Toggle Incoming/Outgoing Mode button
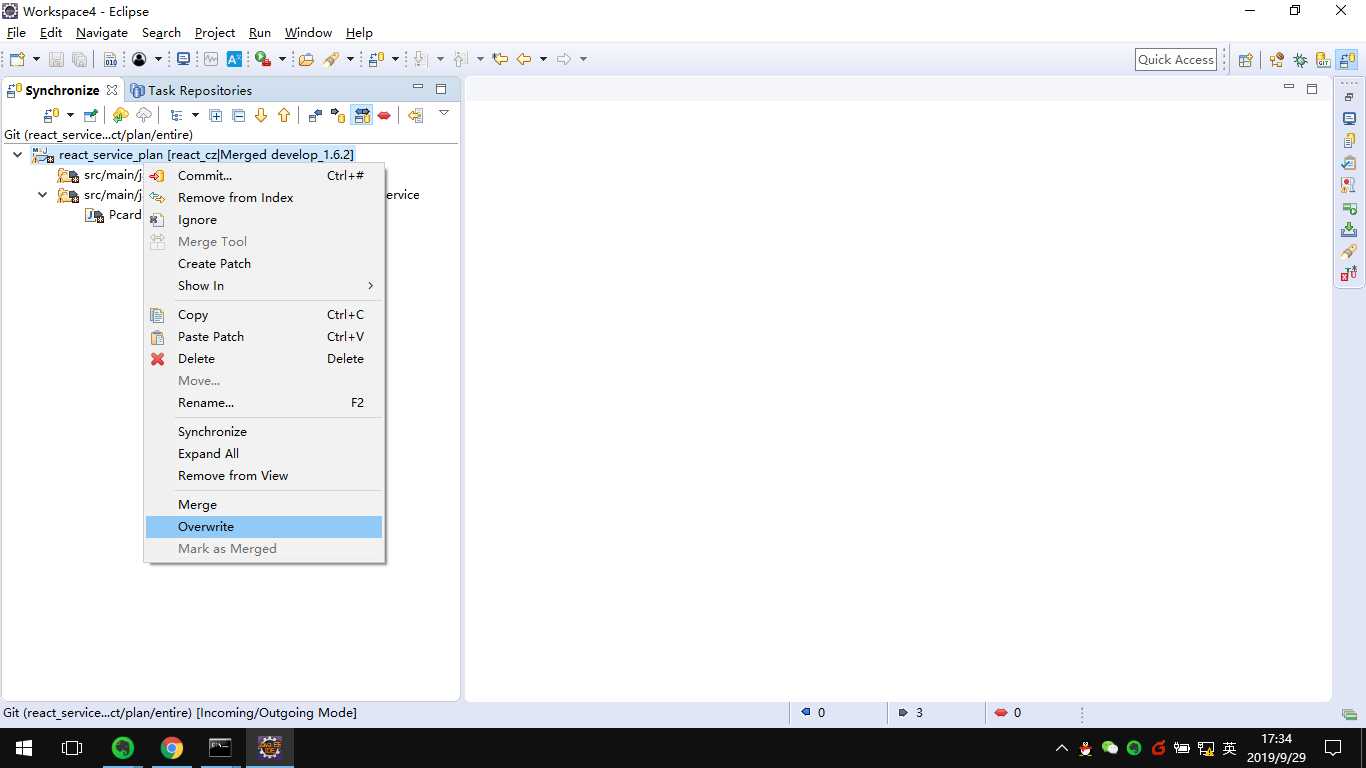Viewport: 1366px width, 768px height. [x=361, y=115]
